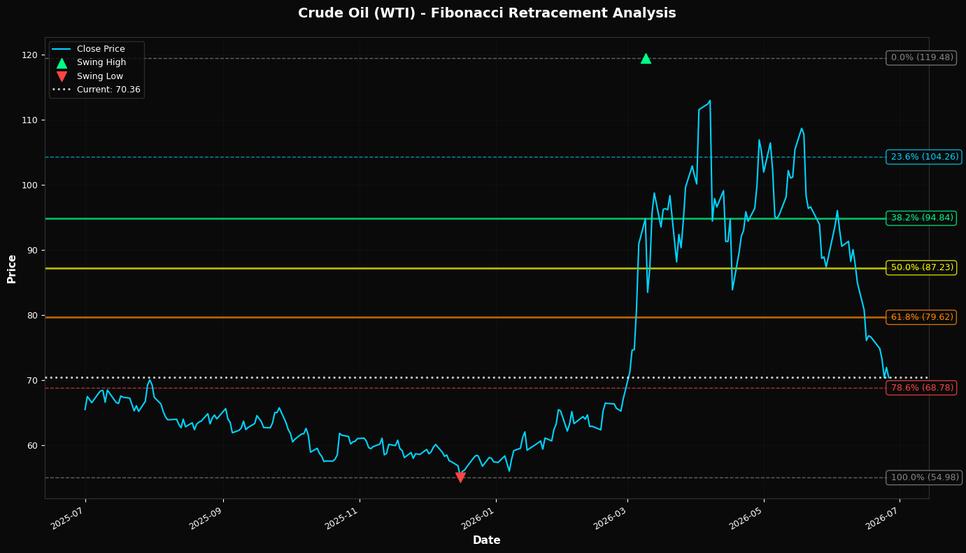Screen dimensions: 966x553
Task: Click the 0.0% (119.48) Fibonacci label
Action: (922, 58)
